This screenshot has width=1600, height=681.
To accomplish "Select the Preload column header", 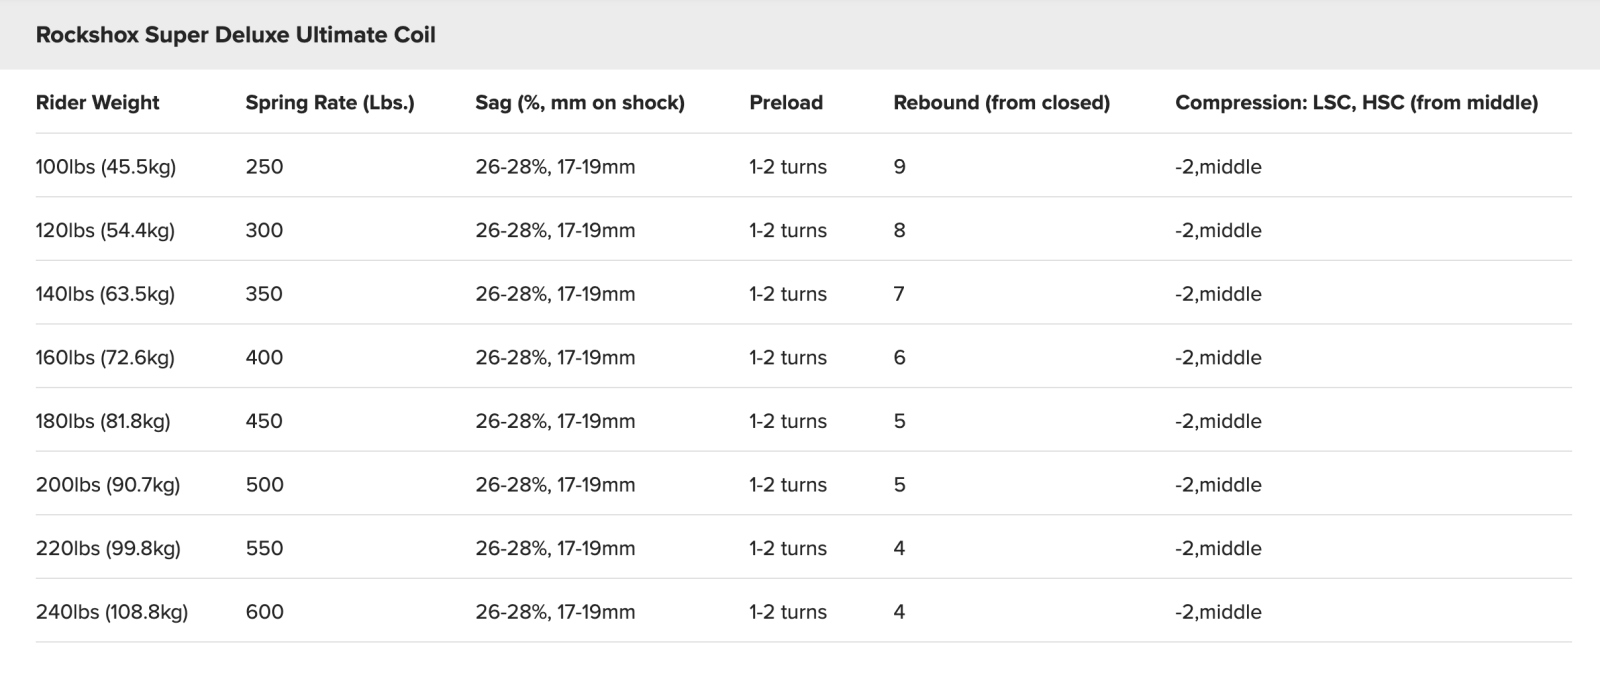I will pyautogui.click(x=786, y=102).
